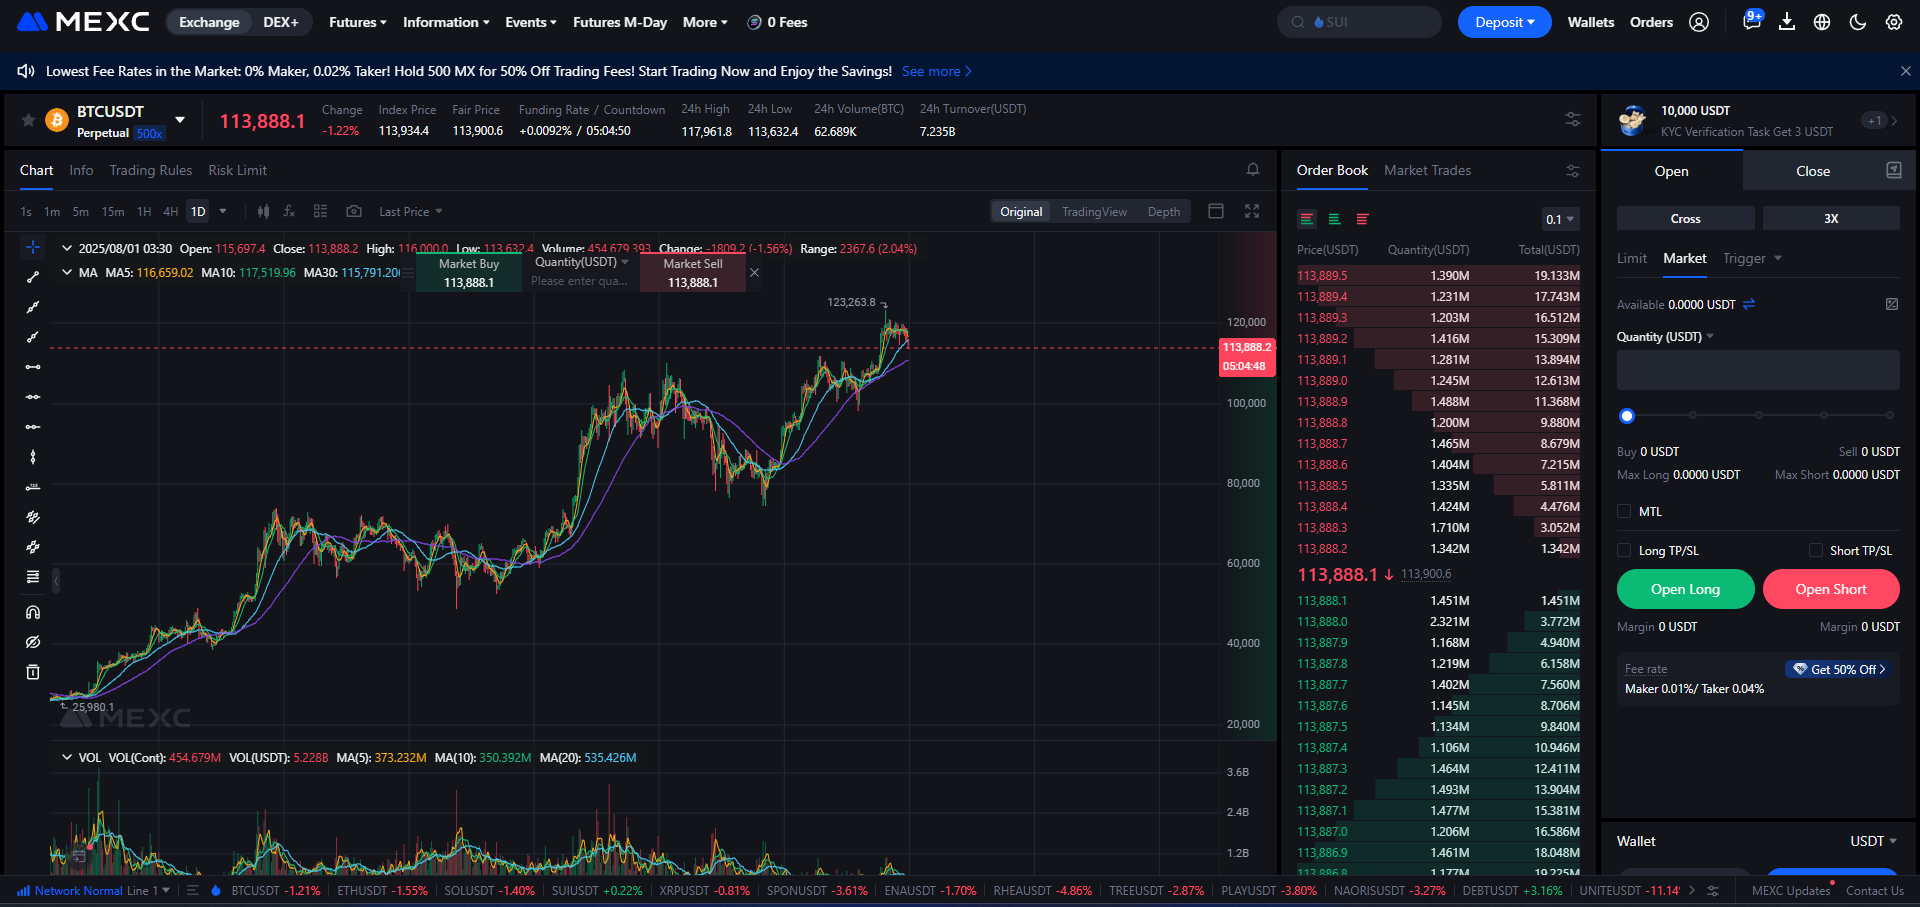Collapse the MA indicator legend chevron
Screen dimensions: 1920x907
click(67, 272)
